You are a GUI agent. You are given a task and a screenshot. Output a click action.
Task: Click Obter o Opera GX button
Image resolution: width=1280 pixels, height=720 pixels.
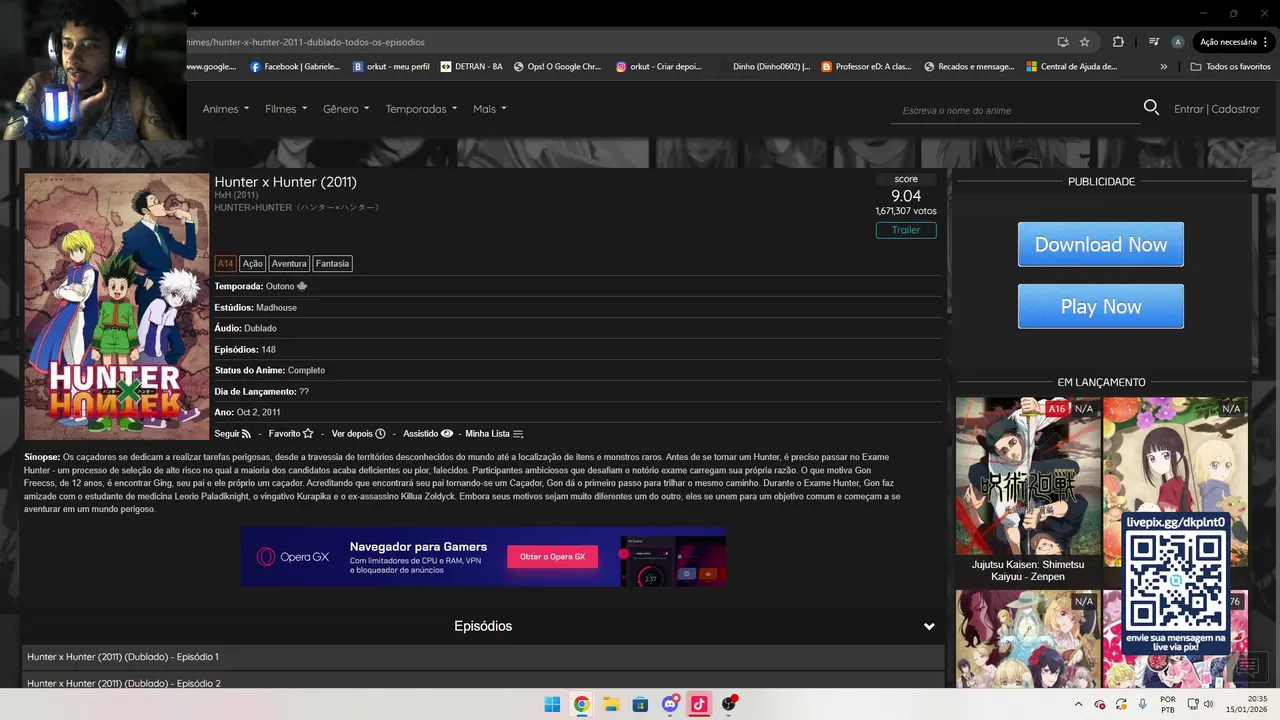[552, 557]
